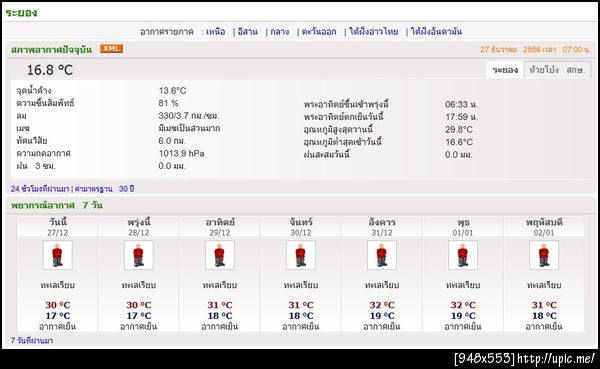
Task: Click the ระยอง page title
Action: pyautogui.click(x=21, y=13)
